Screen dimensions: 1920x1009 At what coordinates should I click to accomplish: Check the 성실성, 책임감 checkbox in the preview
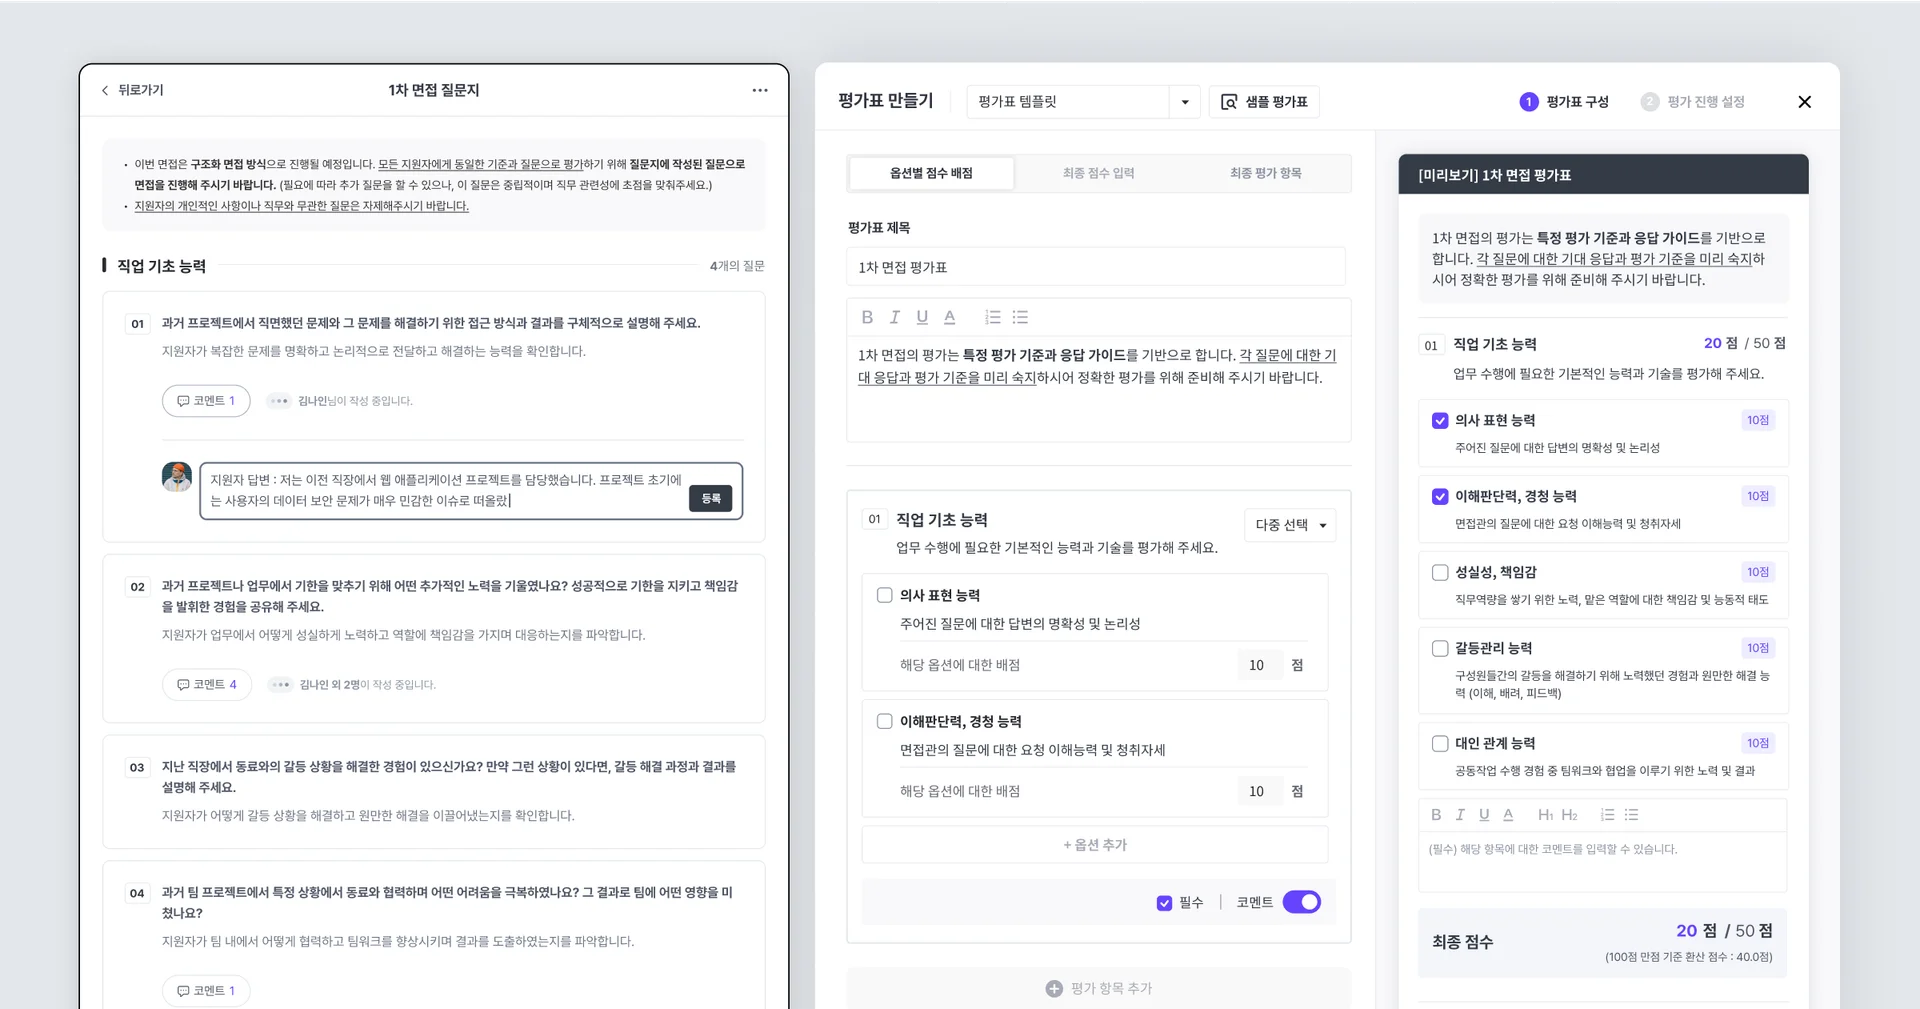pos(1440,572)
